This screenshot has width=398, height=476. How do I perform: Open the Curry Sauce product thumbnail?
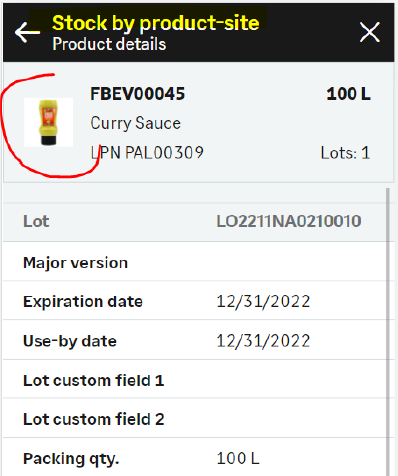(x=49, y=122)
